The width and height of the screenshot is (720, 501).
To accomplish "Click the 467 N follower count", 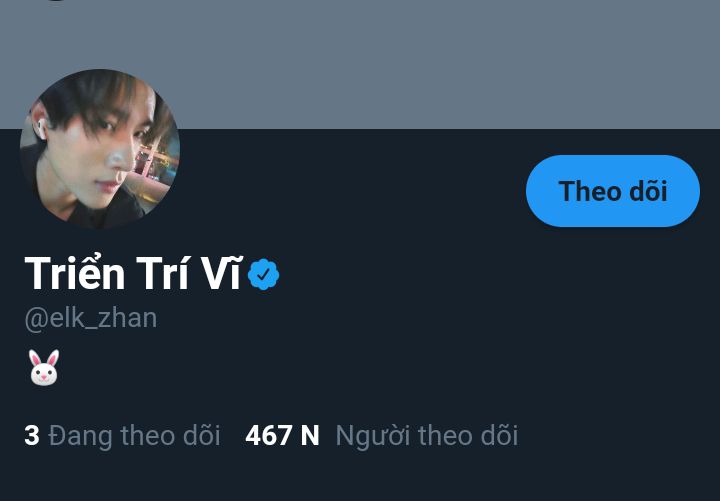I will 282,436.
